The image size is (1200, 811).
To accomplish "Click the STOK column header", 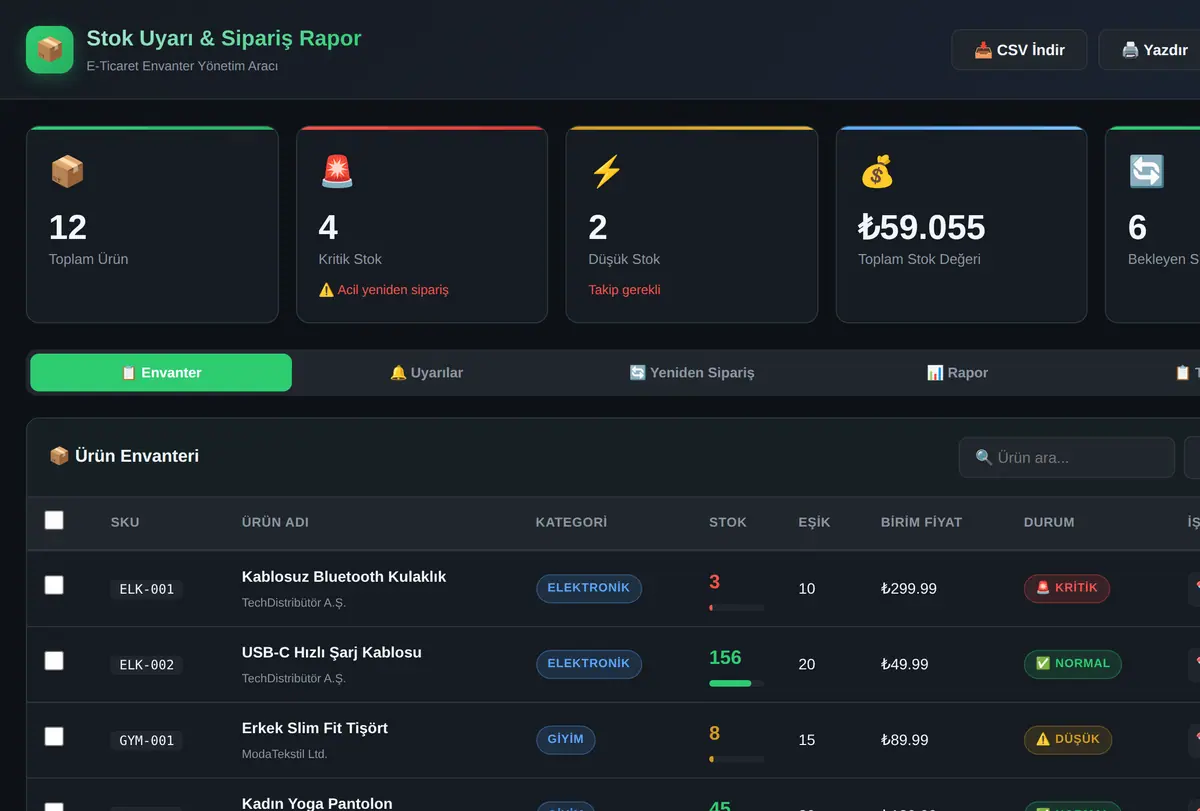I will click(x=728, y=522).
